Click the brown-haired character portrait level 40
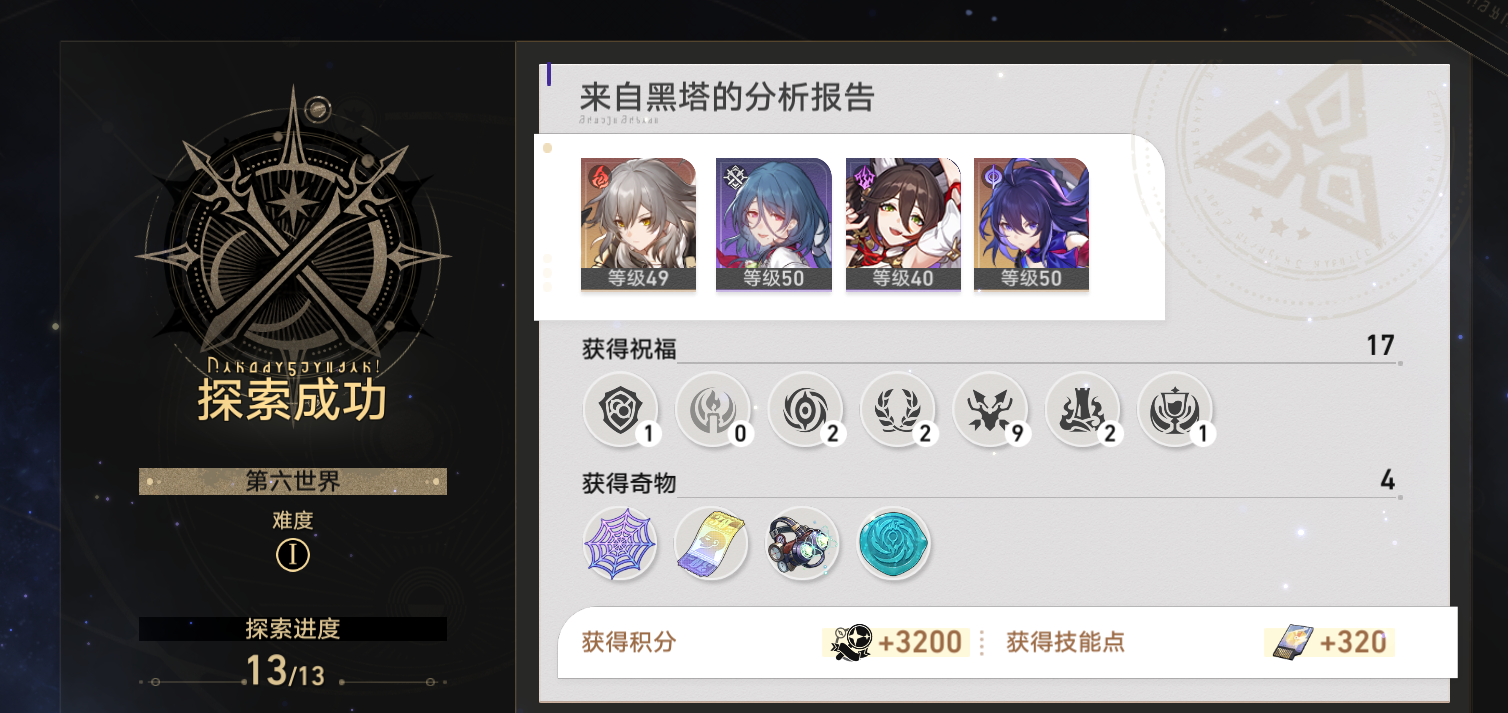The height and width of the screenshot is (713, 1508). tap(903, 224)
